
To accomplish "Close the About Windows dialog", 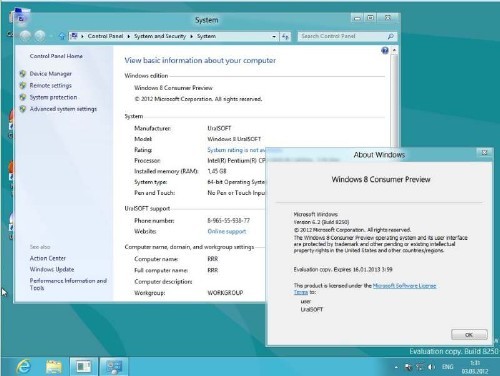I will click(x=484, y=153).
